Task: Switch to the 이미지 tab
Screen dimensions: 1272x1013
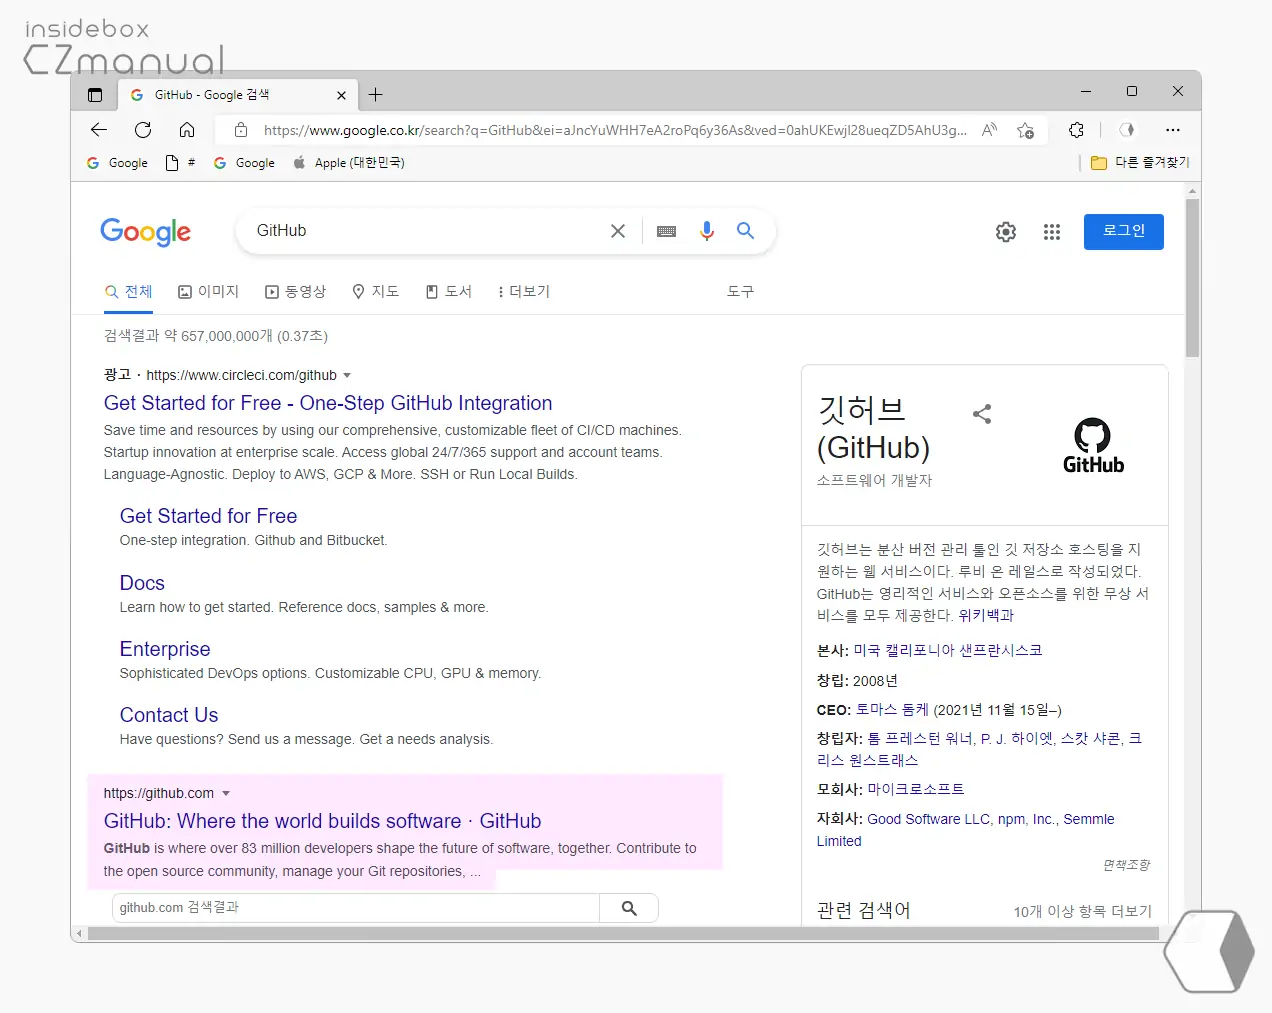Action: pyautogui.click(x=208, y=292)
